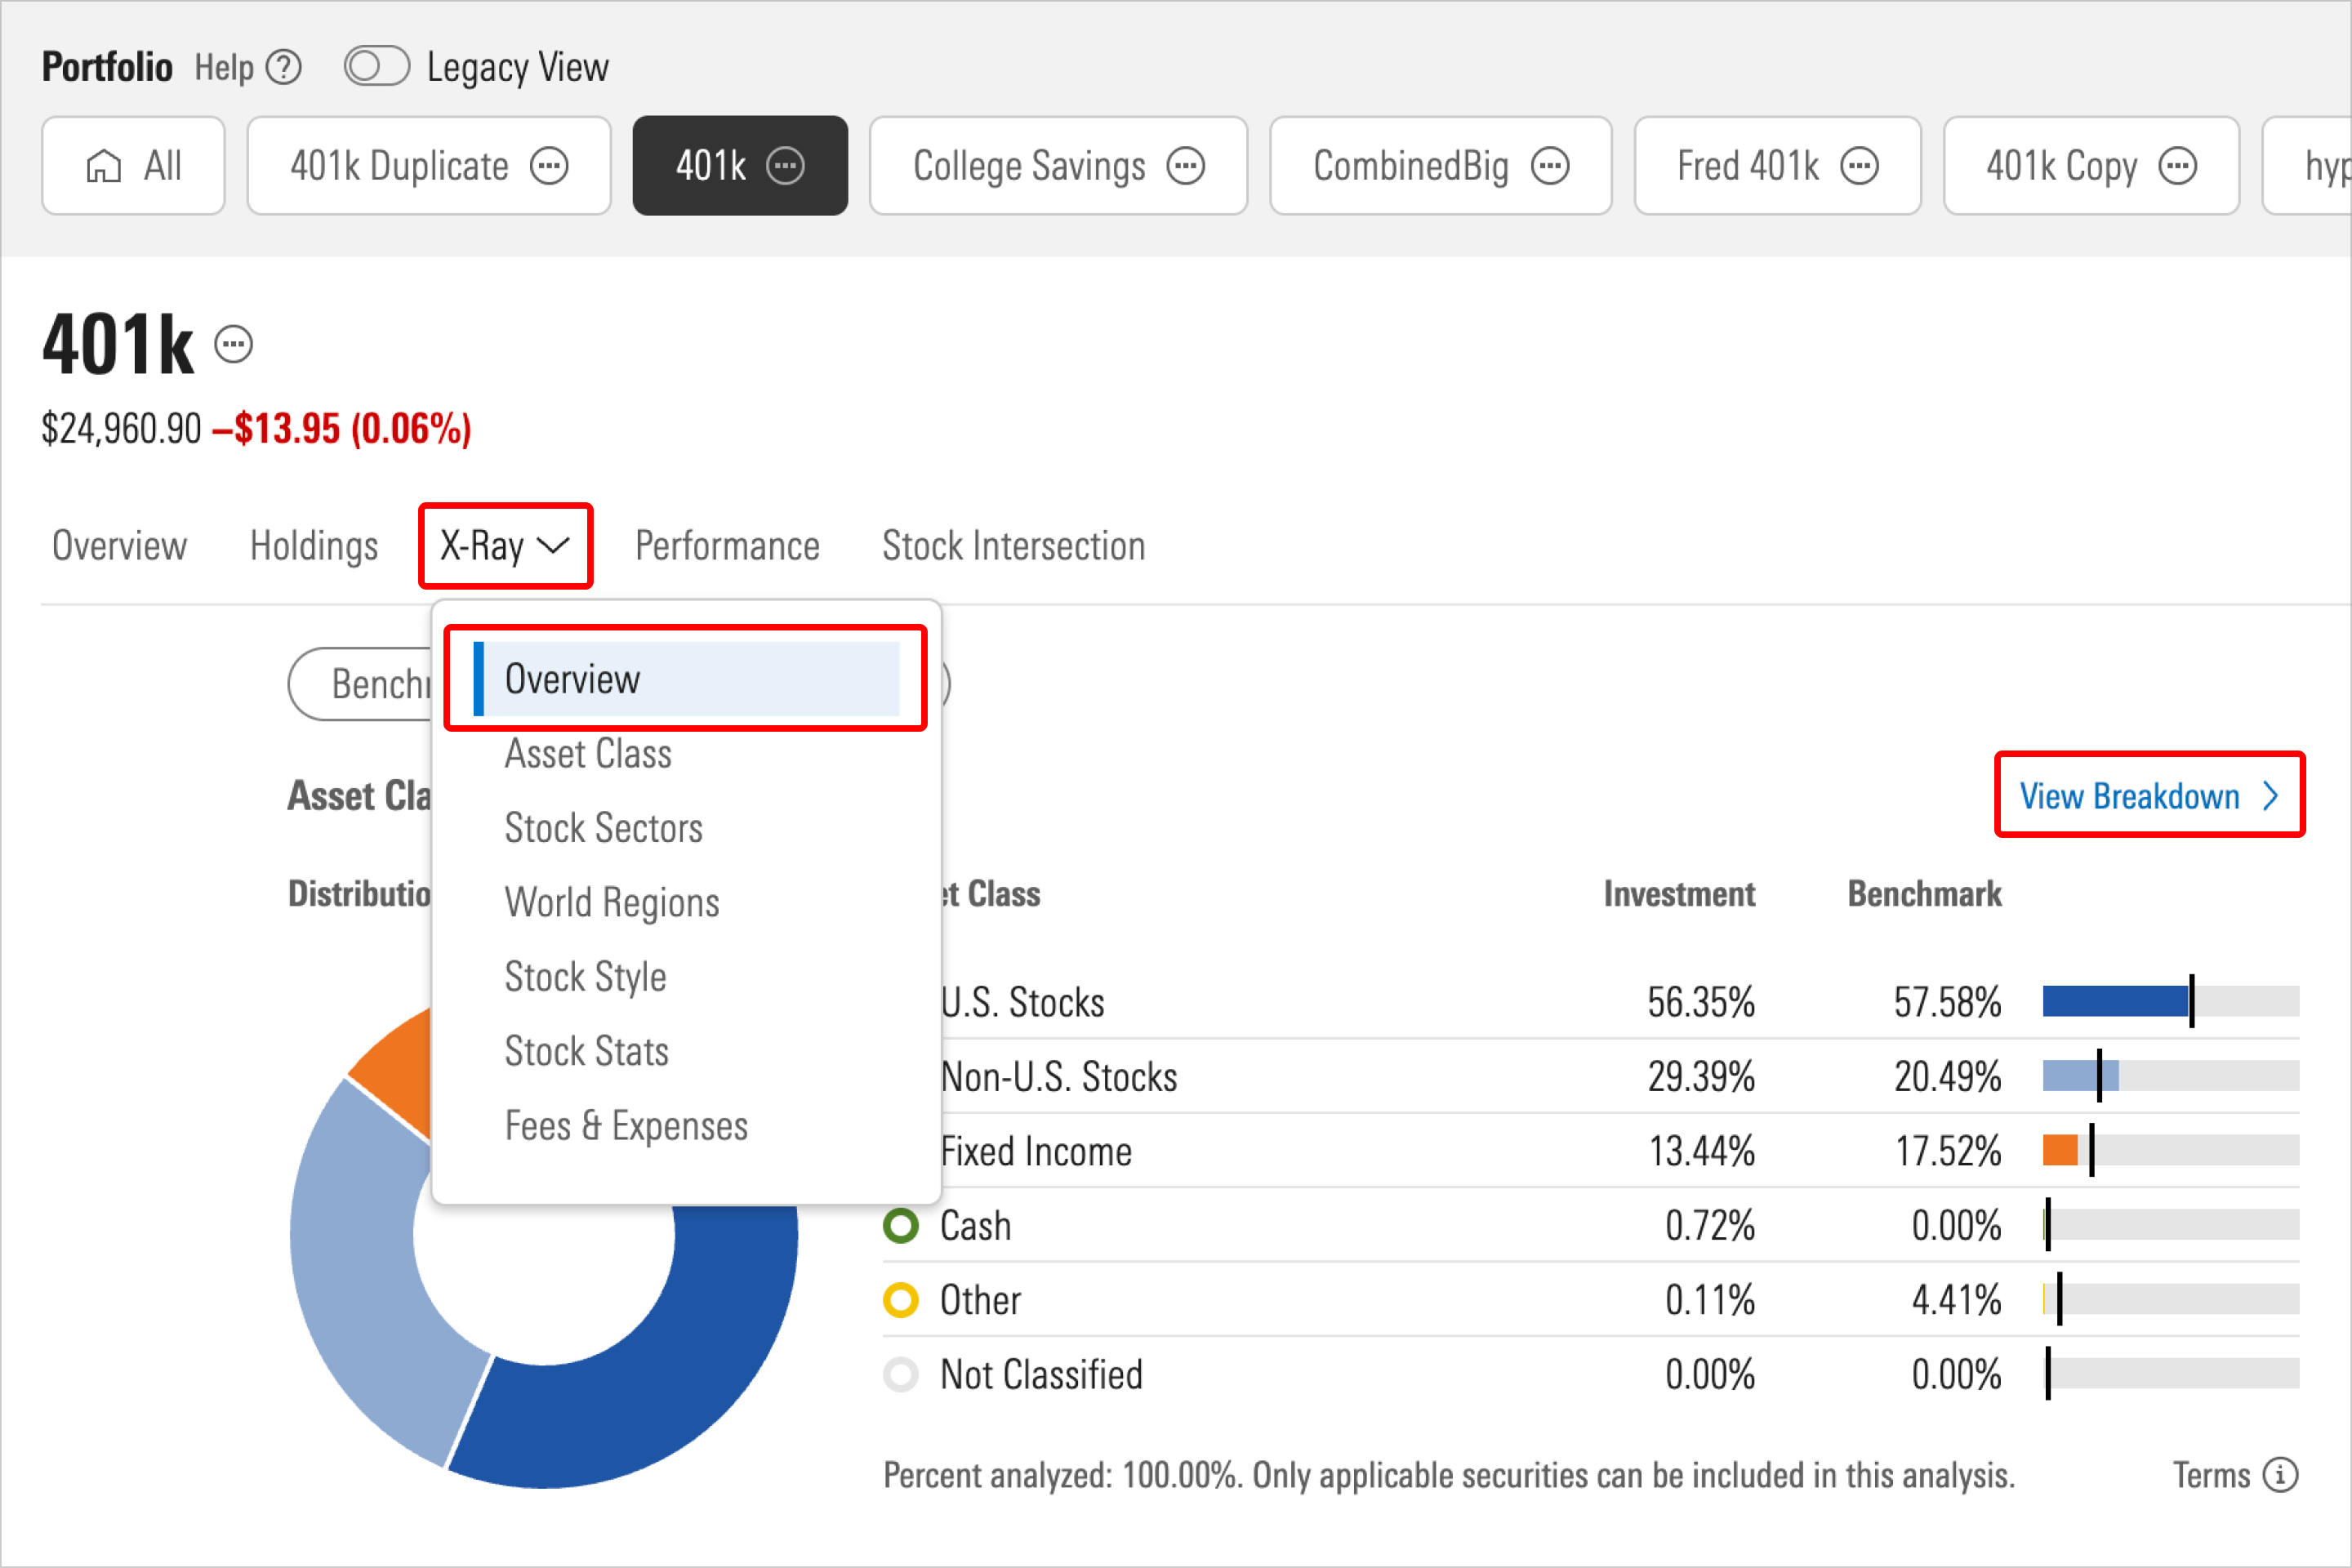This screenshot has height=1568, width=2352.
Task: Open Fred 401k ellipsis options
Action: (1859, 166)
